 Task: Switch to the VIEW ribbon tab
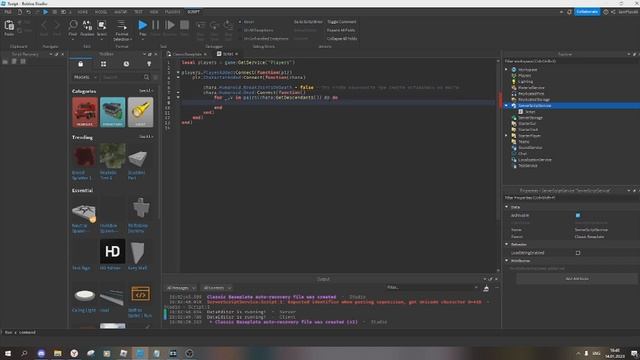click(x=154, y=12)
